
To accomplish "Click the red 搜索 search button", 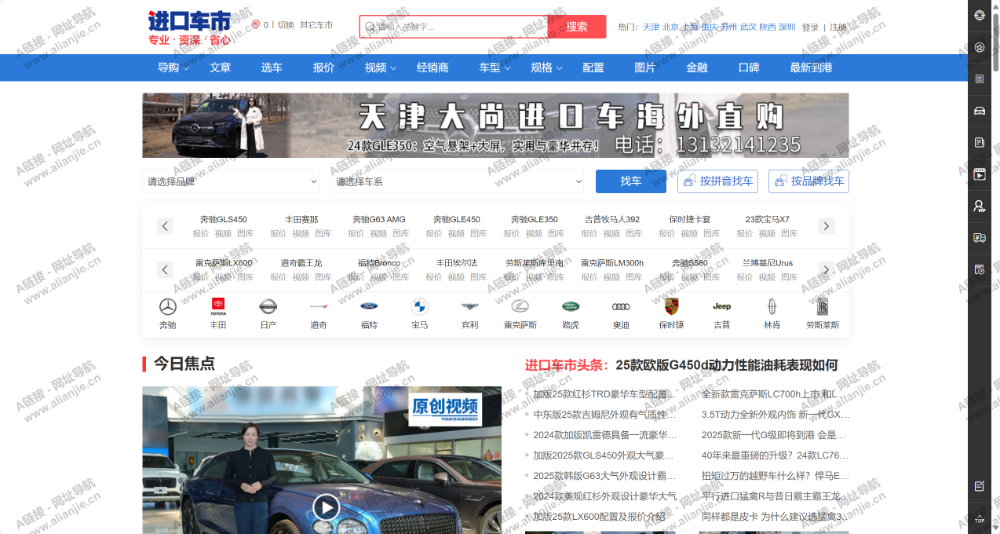I will (577, 27).
